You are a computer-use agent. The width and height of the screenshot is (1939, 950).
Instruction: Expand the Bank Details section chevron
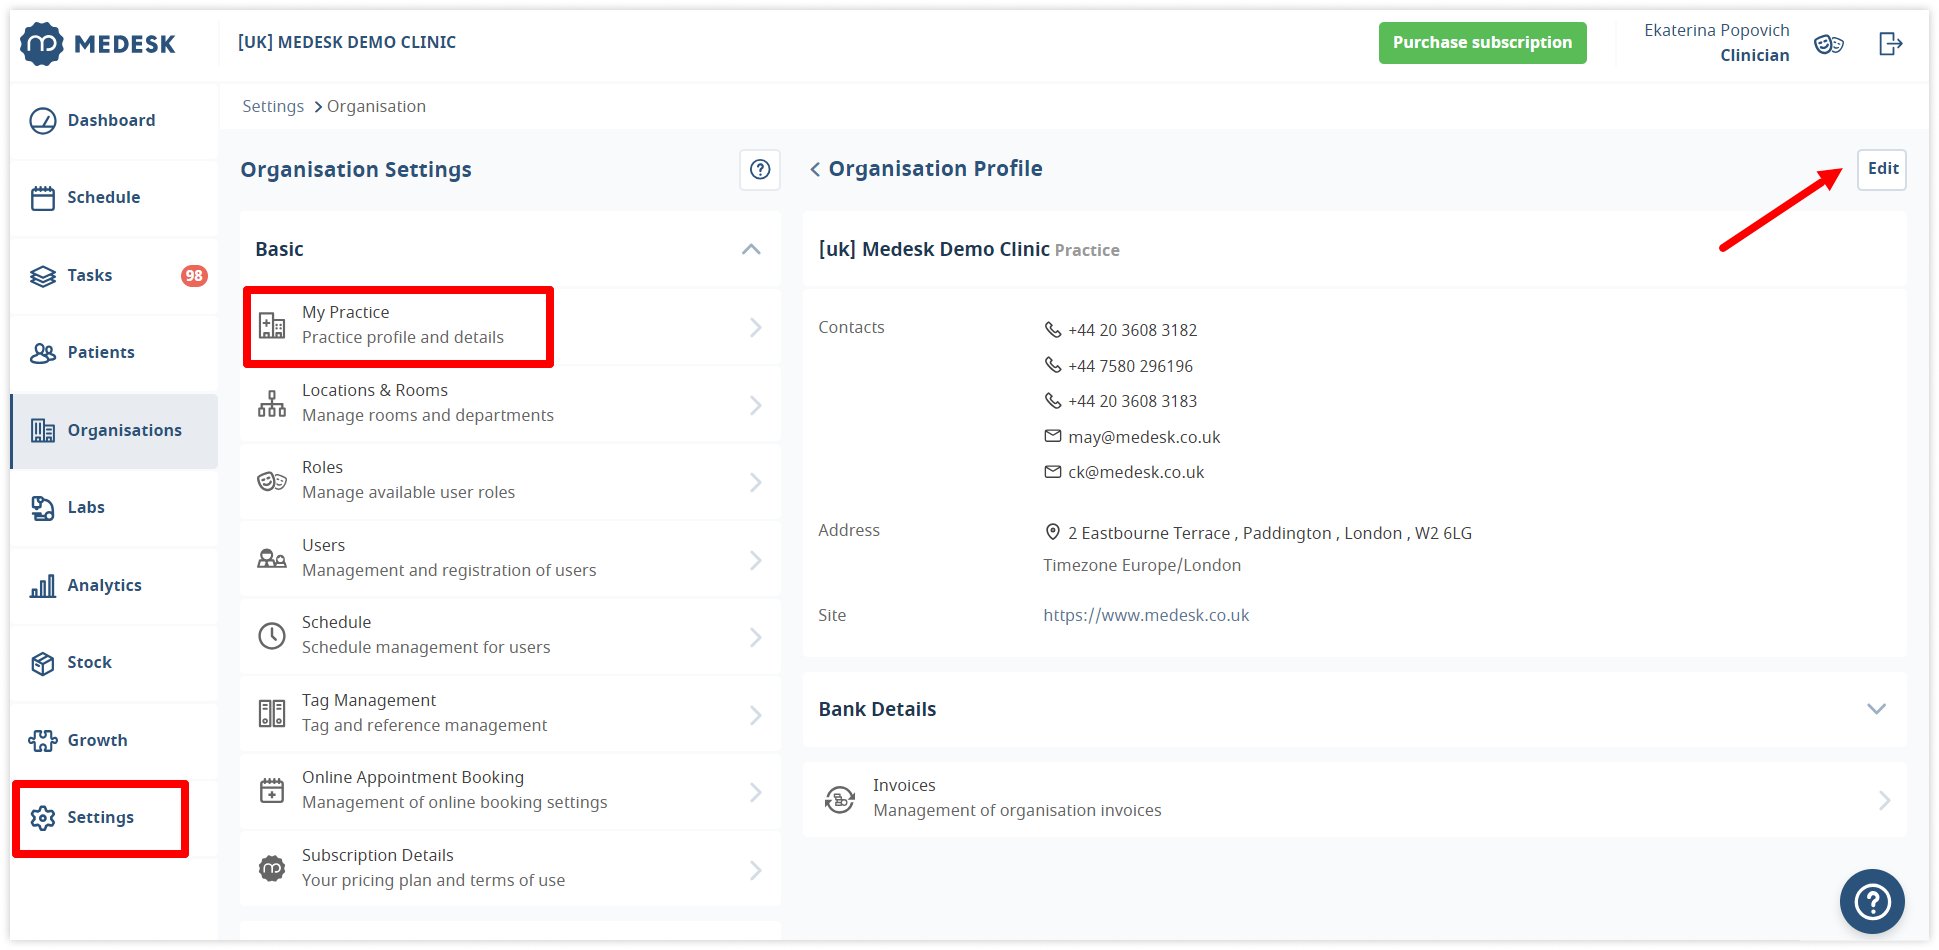(x=1876, y=709)
